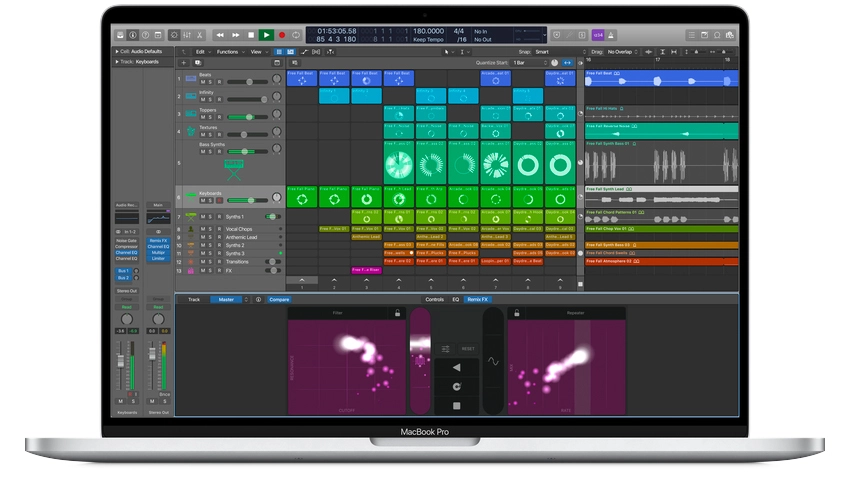Open the Loop Browser icon
850x478 pixels.
pyautogui.click(x=717, y=35)
